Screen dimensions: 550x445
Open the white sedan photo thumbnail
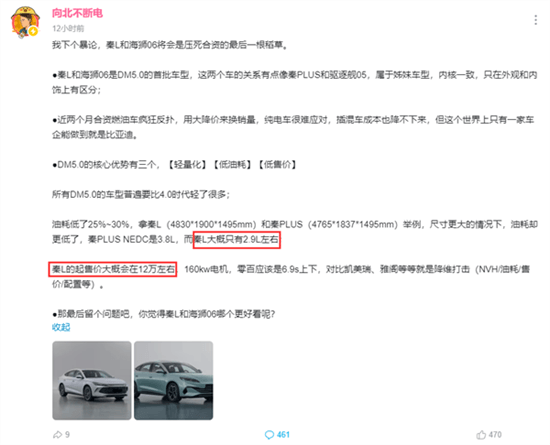(92, 380)
